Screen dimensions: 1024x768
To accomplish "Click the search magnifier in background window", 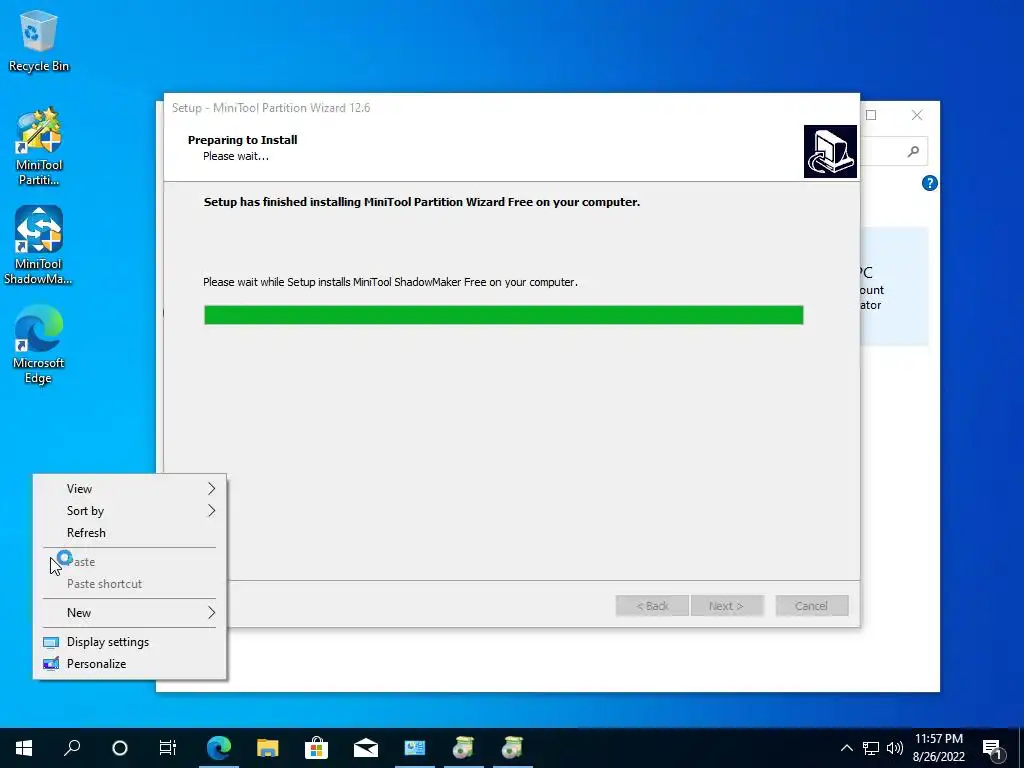I will 913,152.
